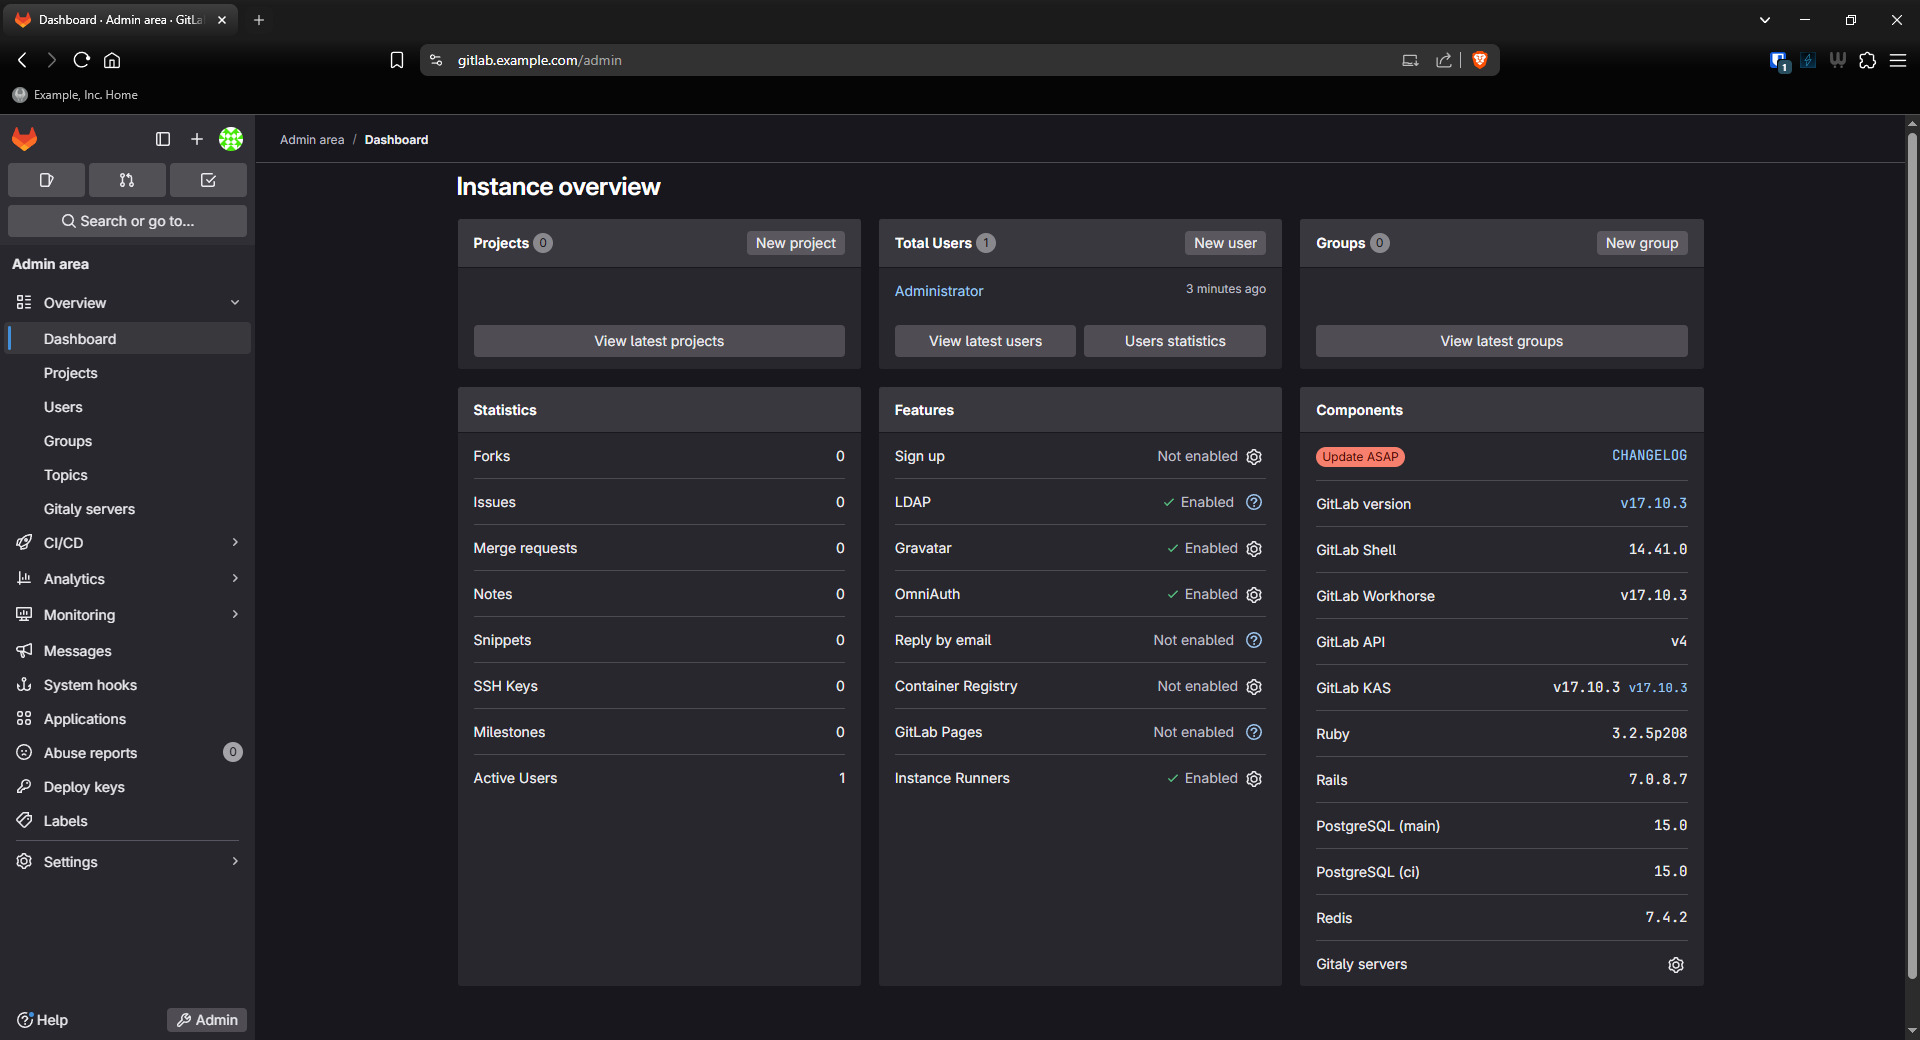Open LDAP help question icon
The width and height of the screenshot is (1920, 1040).
point(1254,502)
